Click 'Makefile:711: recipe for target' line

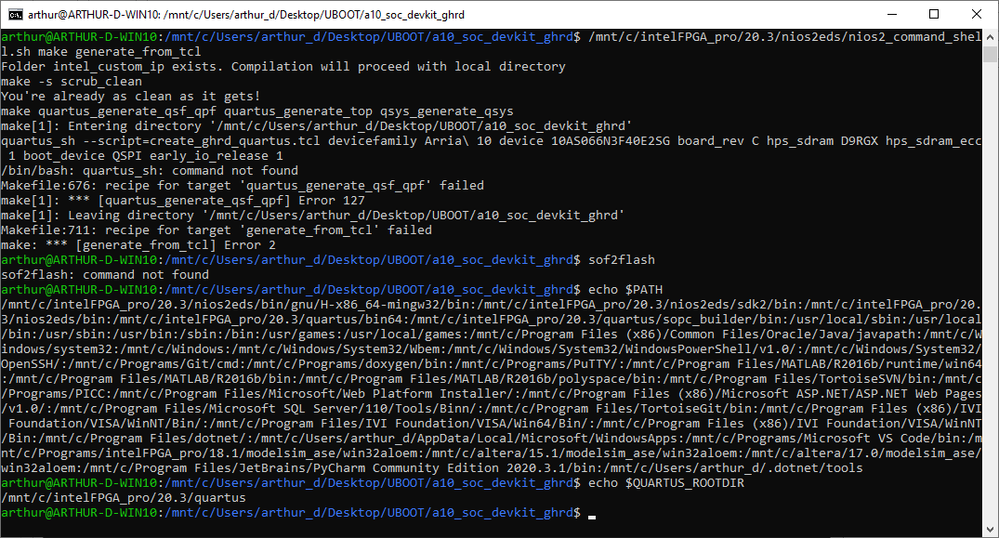(216, 230)
